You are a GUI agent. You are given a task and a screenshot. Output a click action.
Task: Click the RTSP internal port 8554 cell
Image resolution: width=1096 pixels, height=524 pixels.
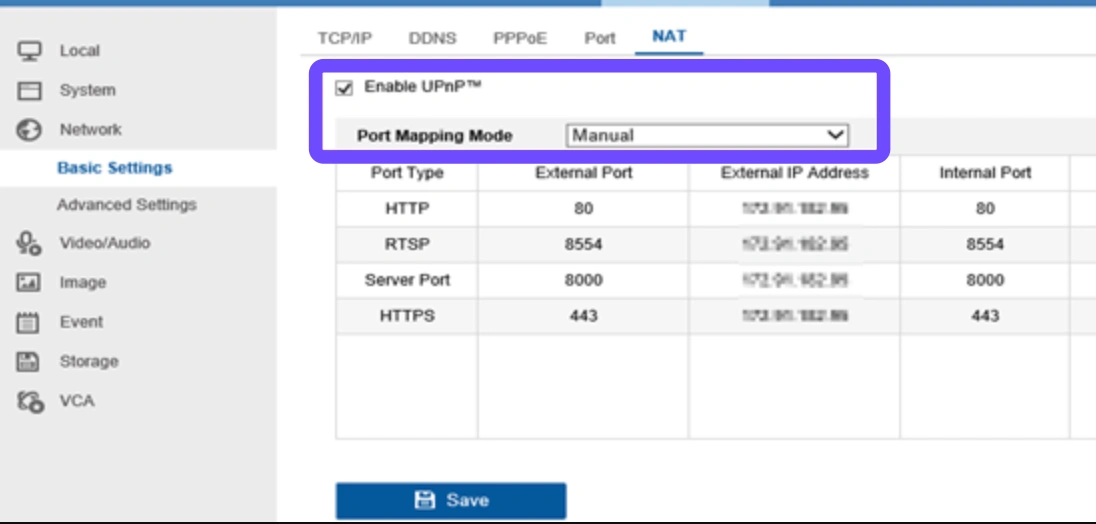pos(985,245)
